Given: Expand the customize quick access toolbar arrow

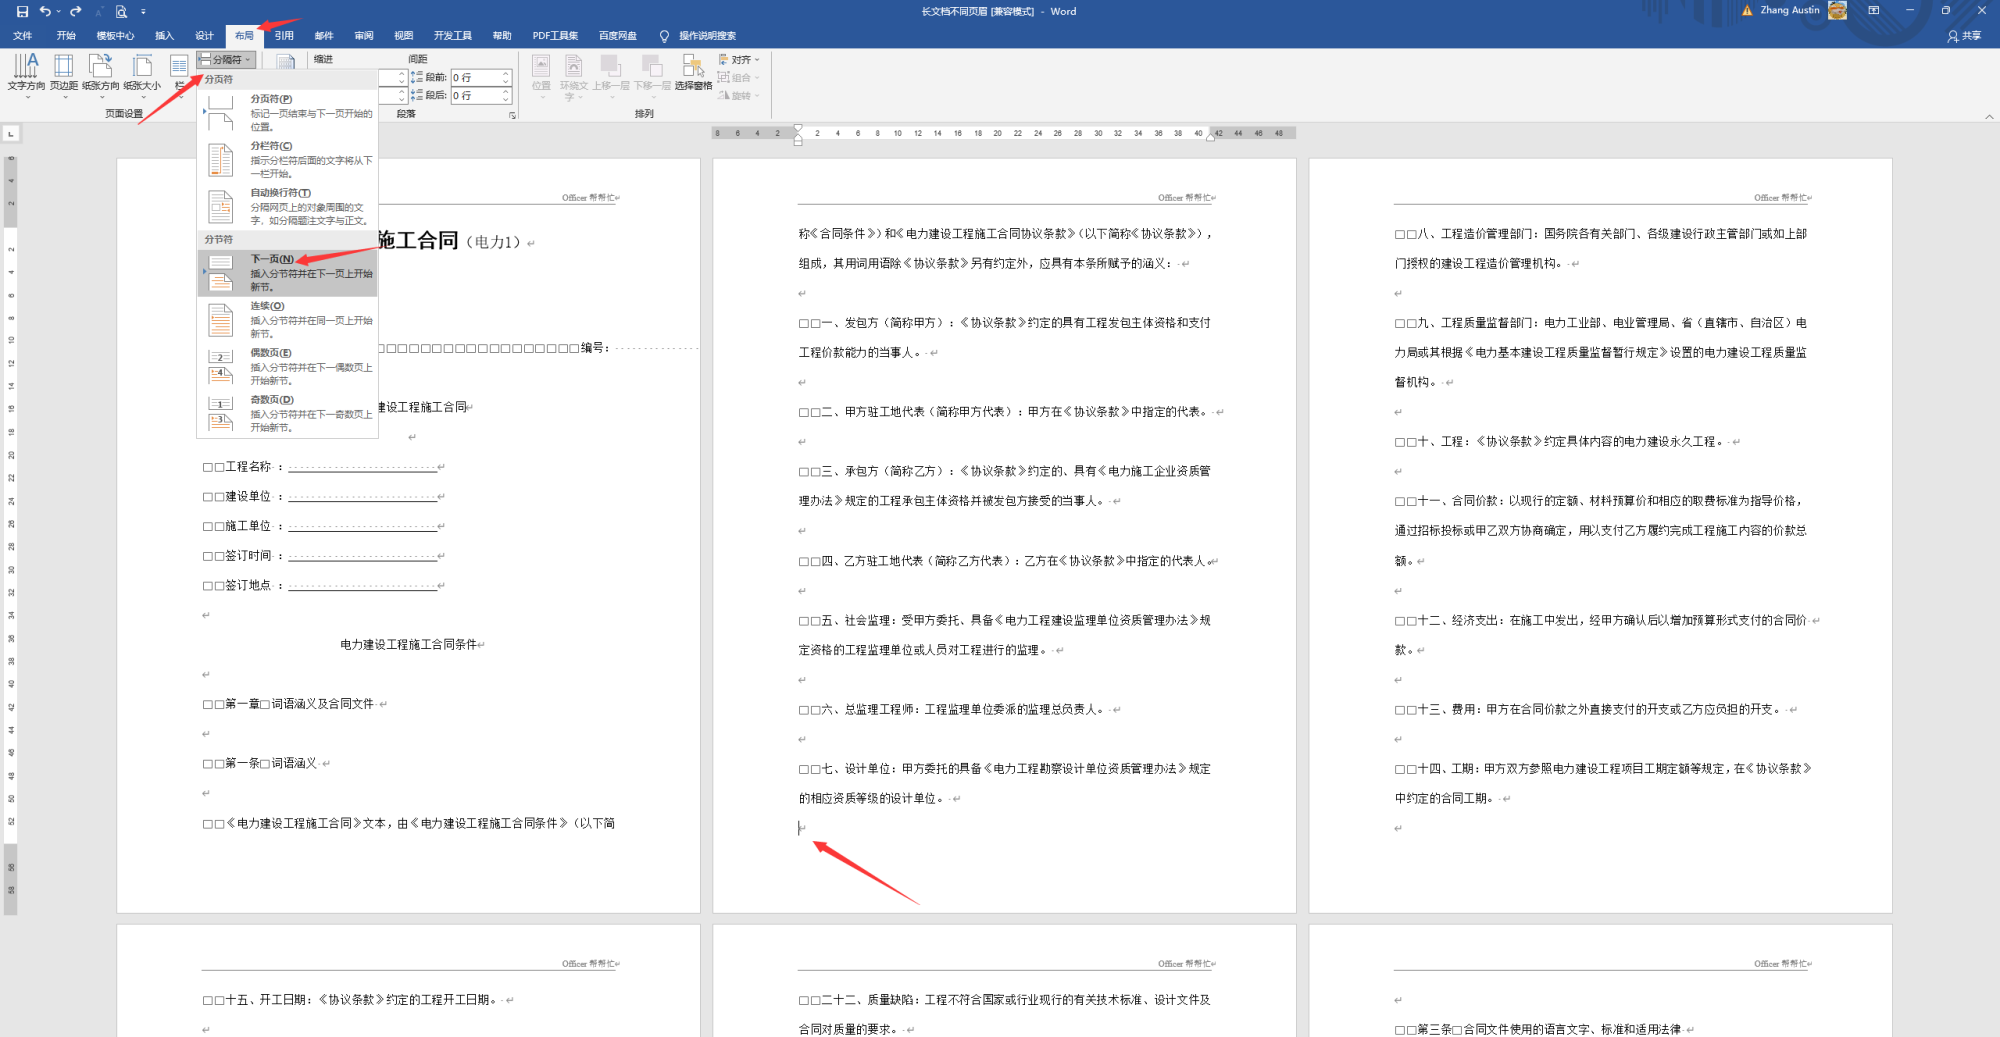Looking at the screenshot, I should [143, 12].
